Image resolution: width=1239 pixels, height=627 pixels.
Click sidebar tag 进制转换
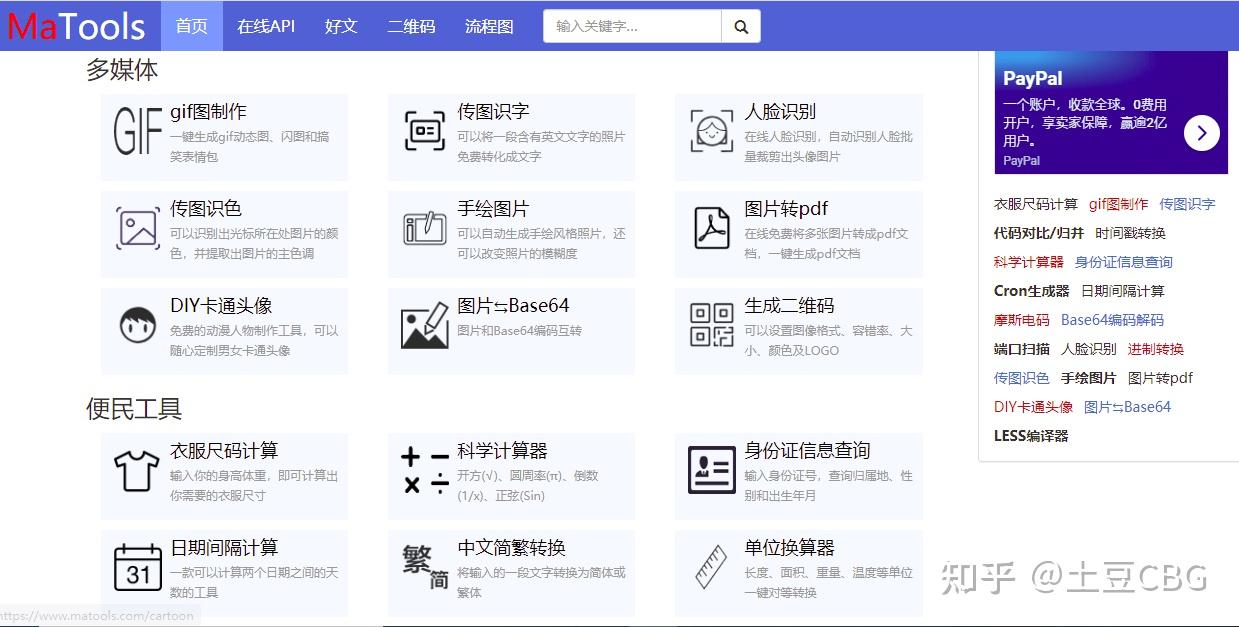pyautogui.click(x=1156, y=349)
